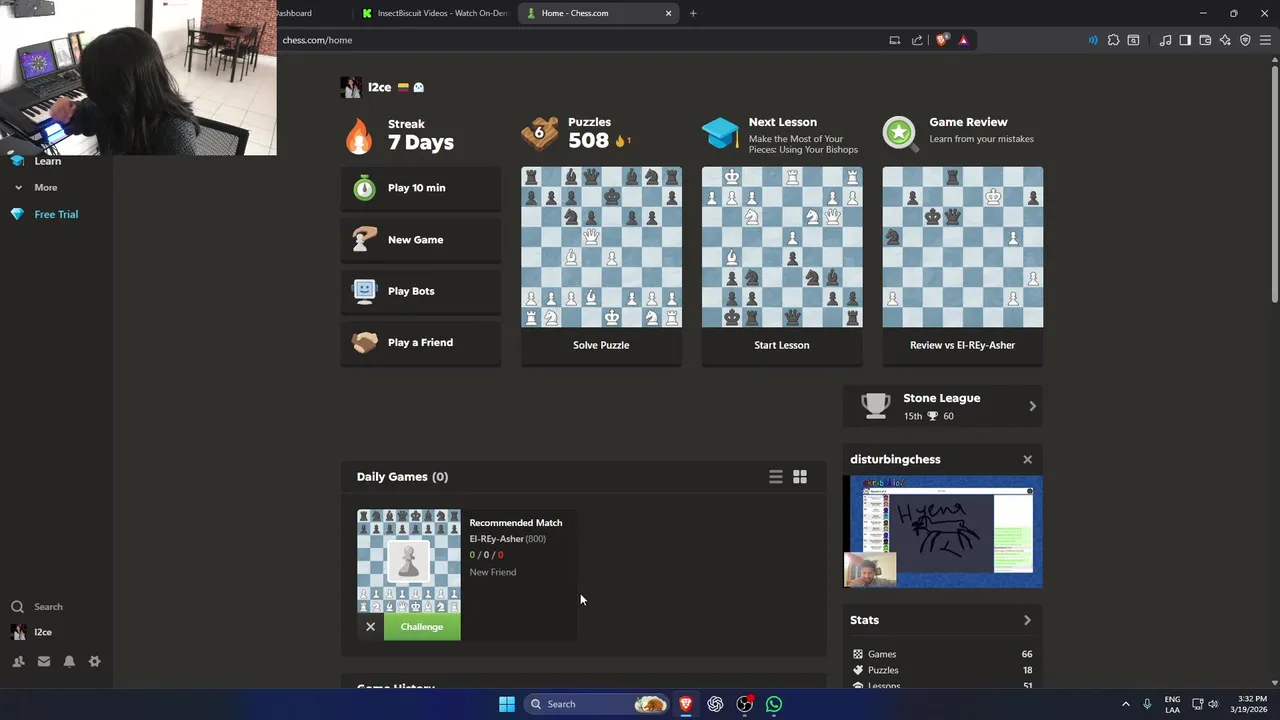Click the Games stat row

[x=943, y=654]
